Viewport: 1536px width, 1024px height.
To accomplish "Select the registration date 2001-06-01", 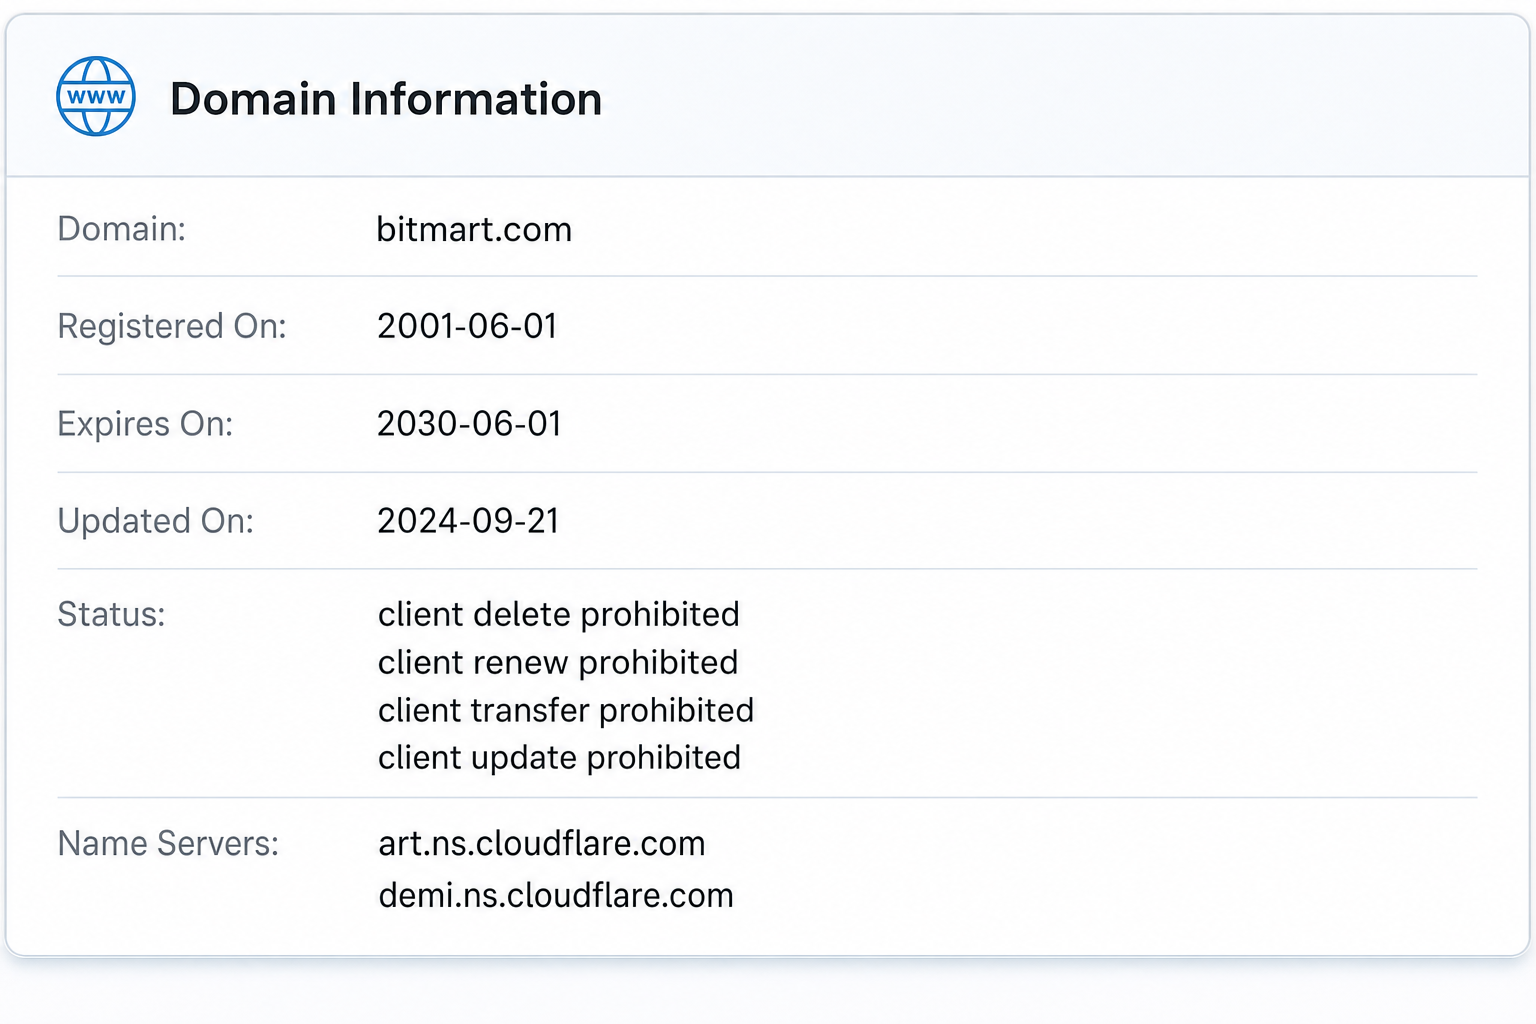I will 467,326.
